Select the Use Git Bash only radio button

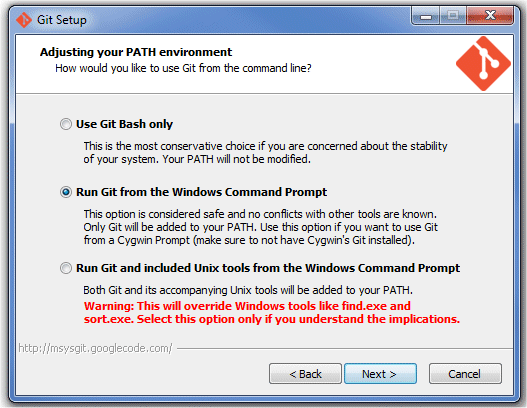(66, 124)
